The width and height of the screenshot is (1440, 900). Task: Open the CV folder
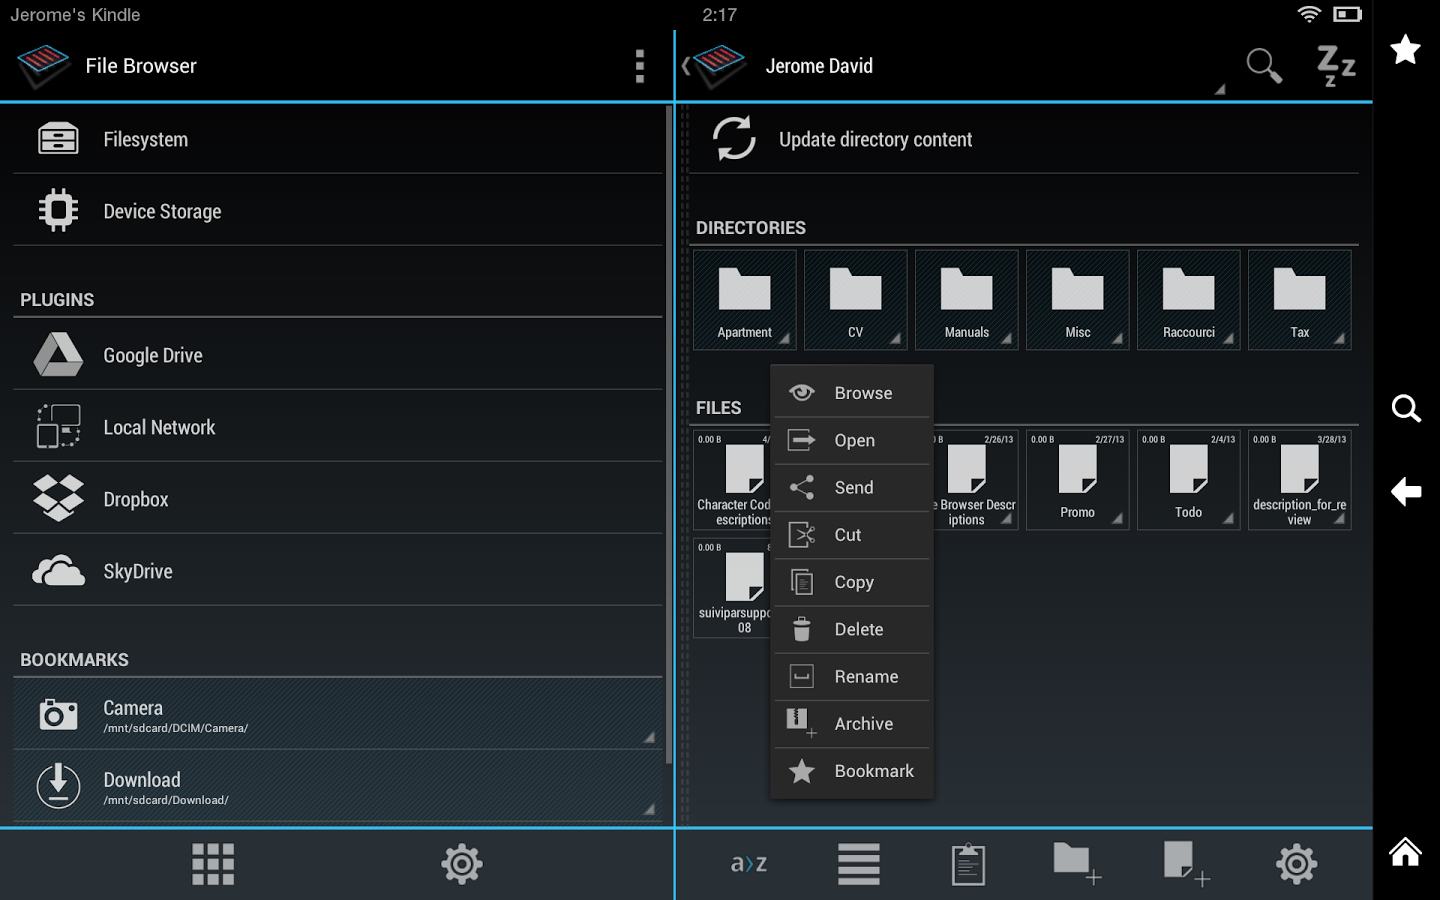(x=856, y=300)
